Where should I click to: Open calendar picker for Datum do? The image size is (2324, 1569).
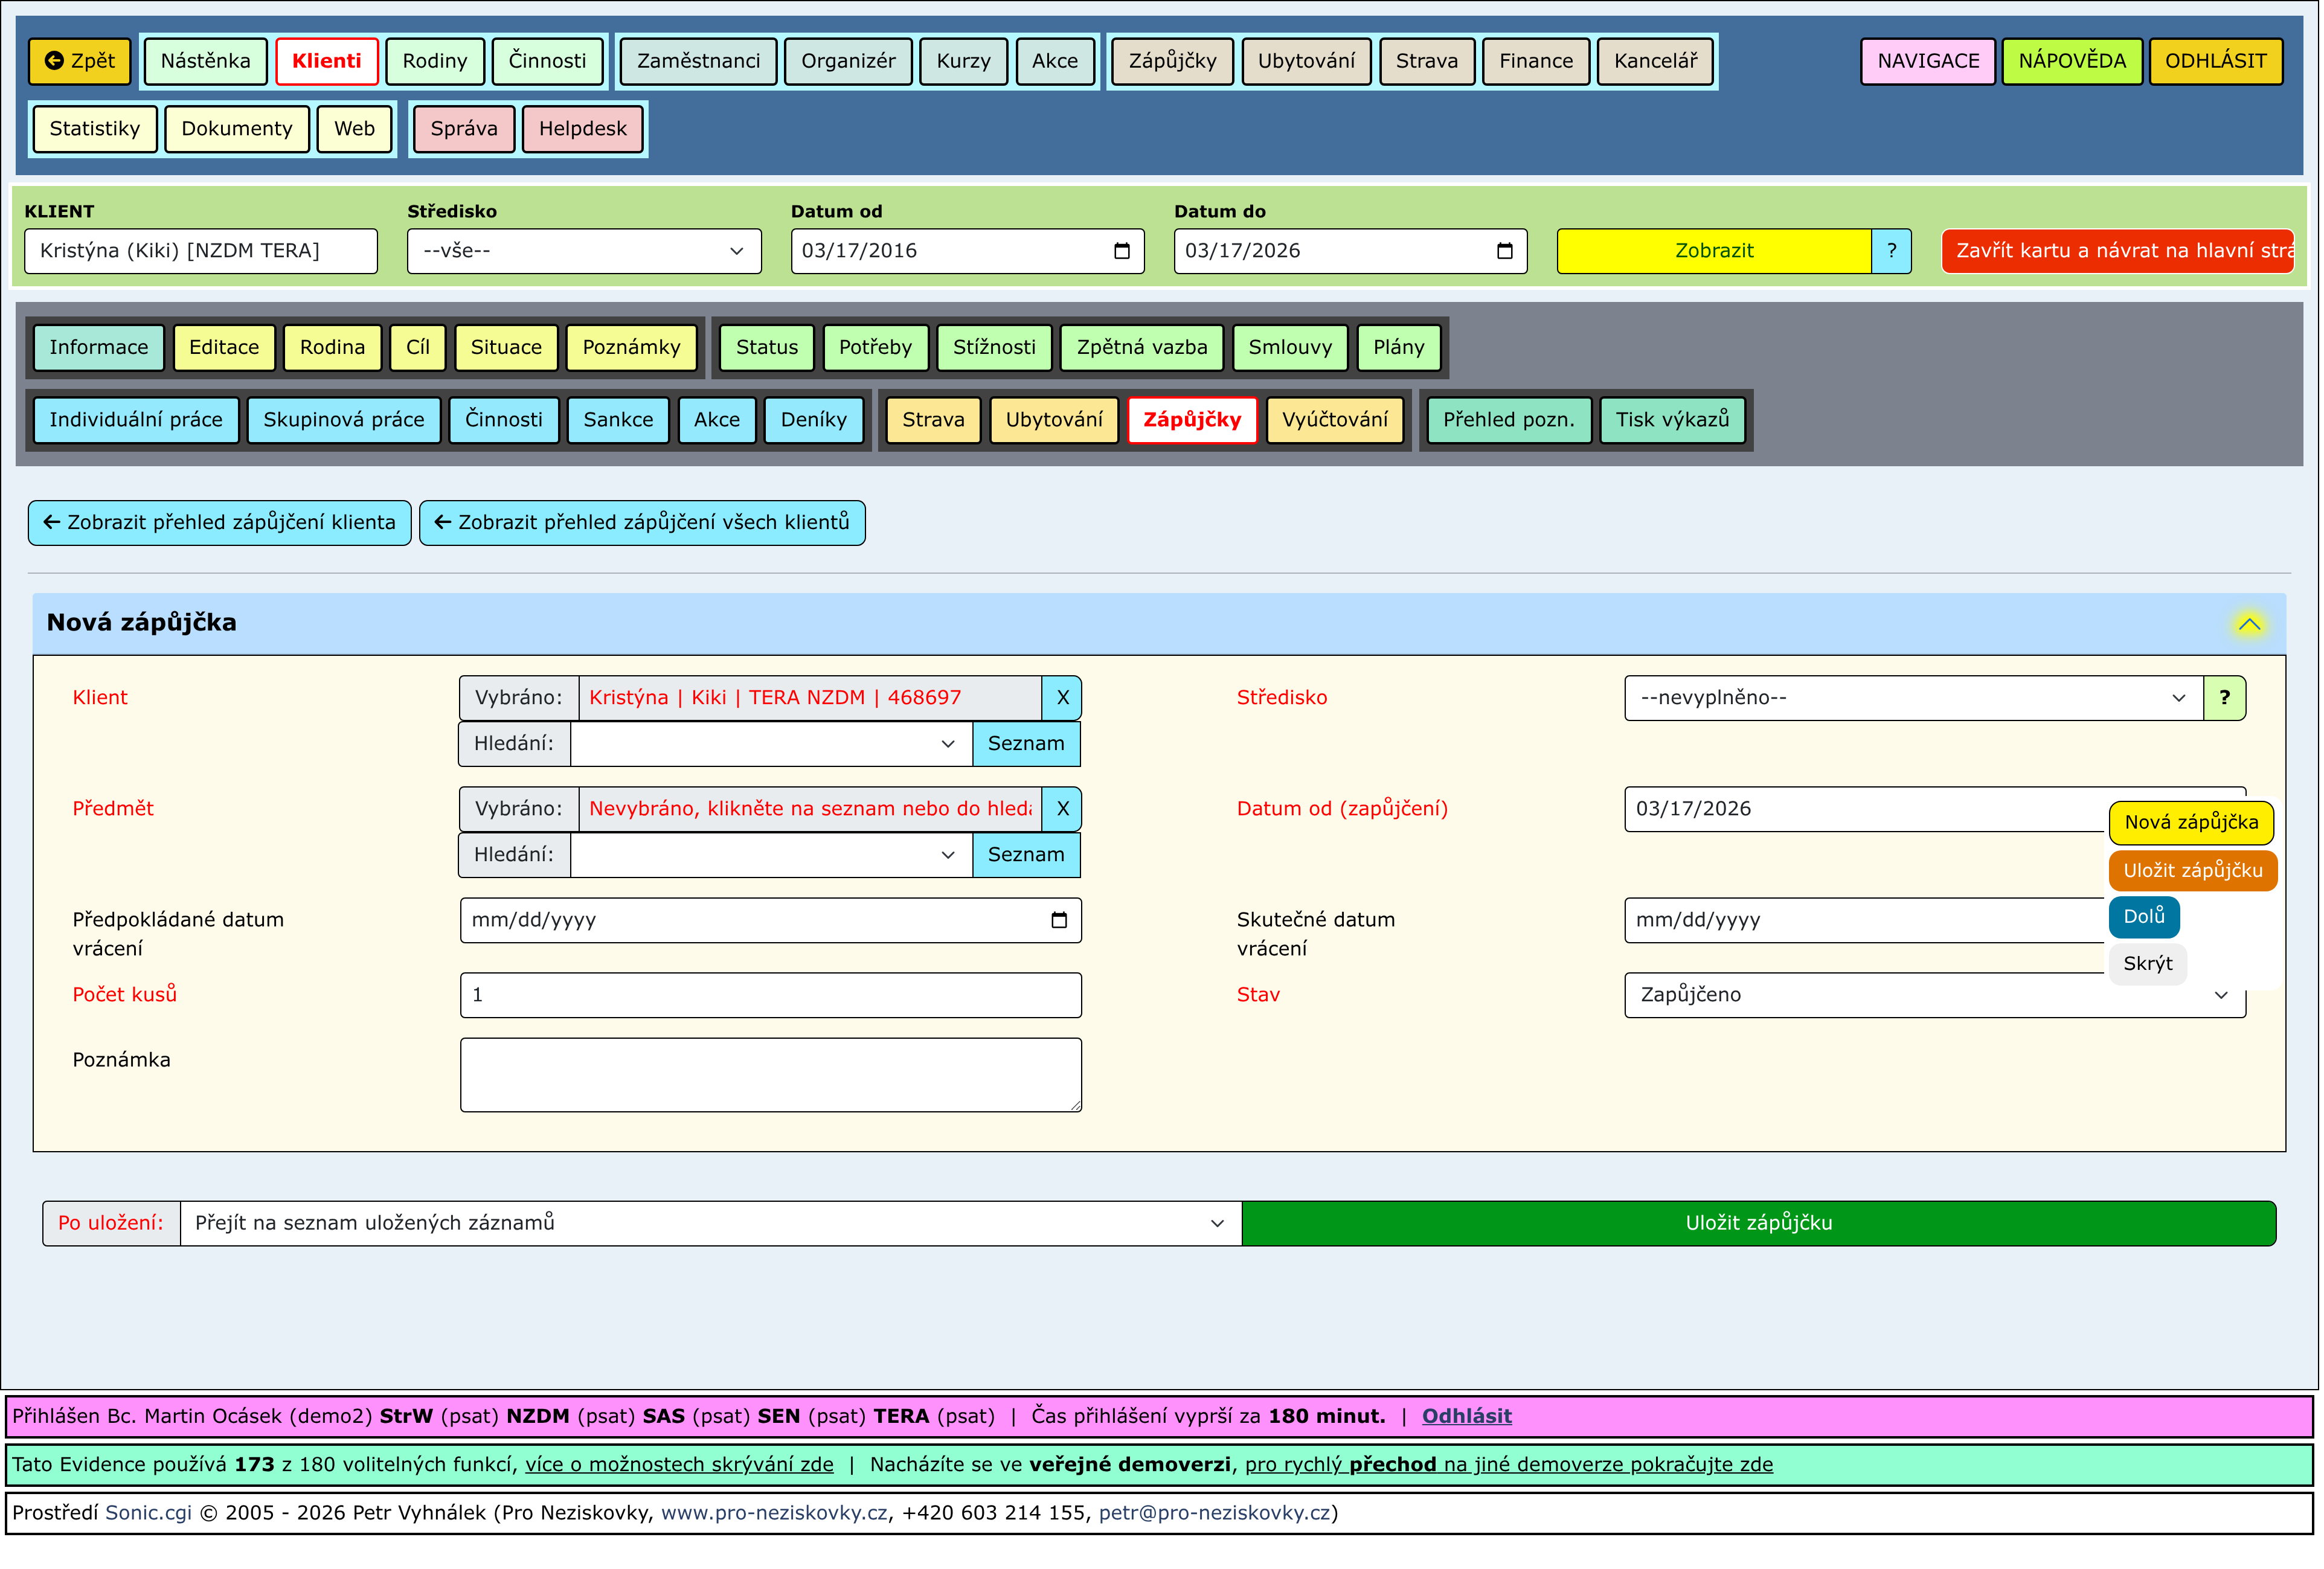tap(1505, 251)
